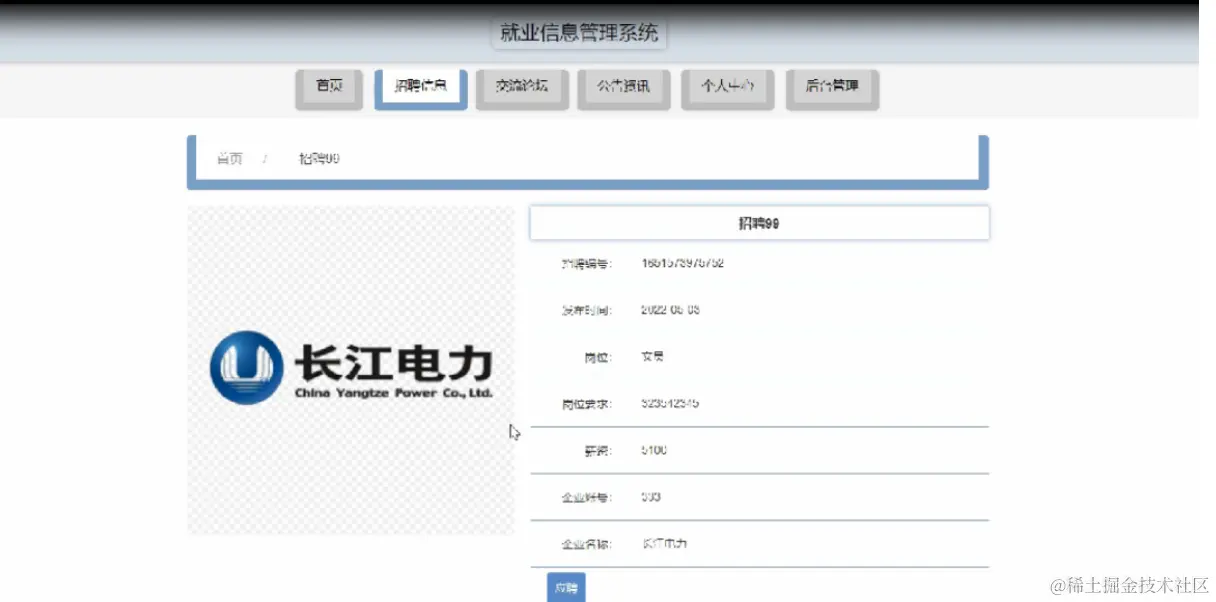Click the 招聘编号 field label
The image size is (1216, 602).
[x=586, y=264]
